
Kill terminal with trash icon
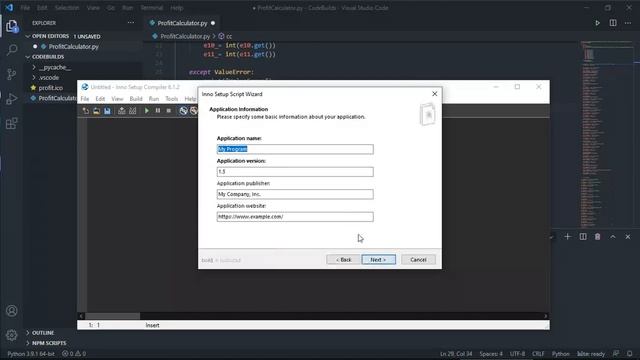[598, 237]
